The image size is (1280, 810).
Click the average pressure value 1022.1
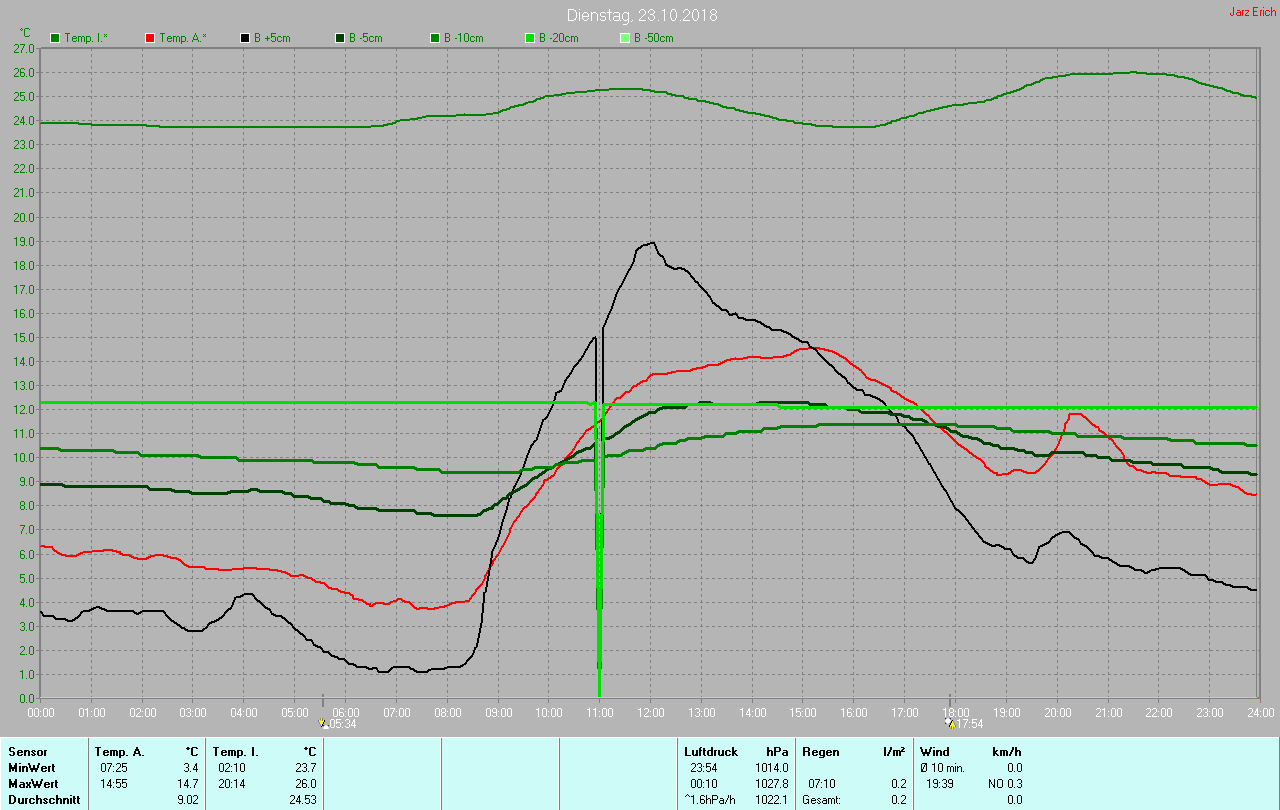pos(773,800)
